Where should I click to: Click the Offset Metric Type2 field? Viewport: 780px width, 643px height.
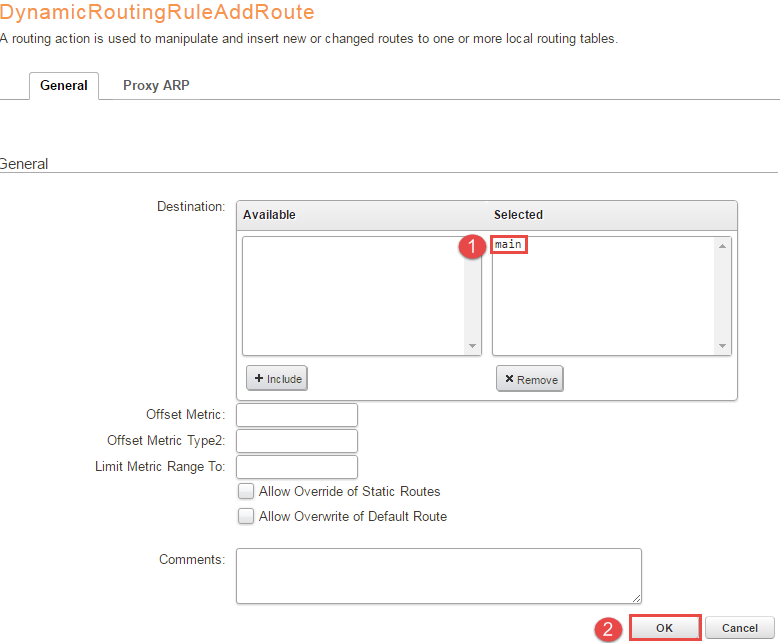(x=297, y=441)
